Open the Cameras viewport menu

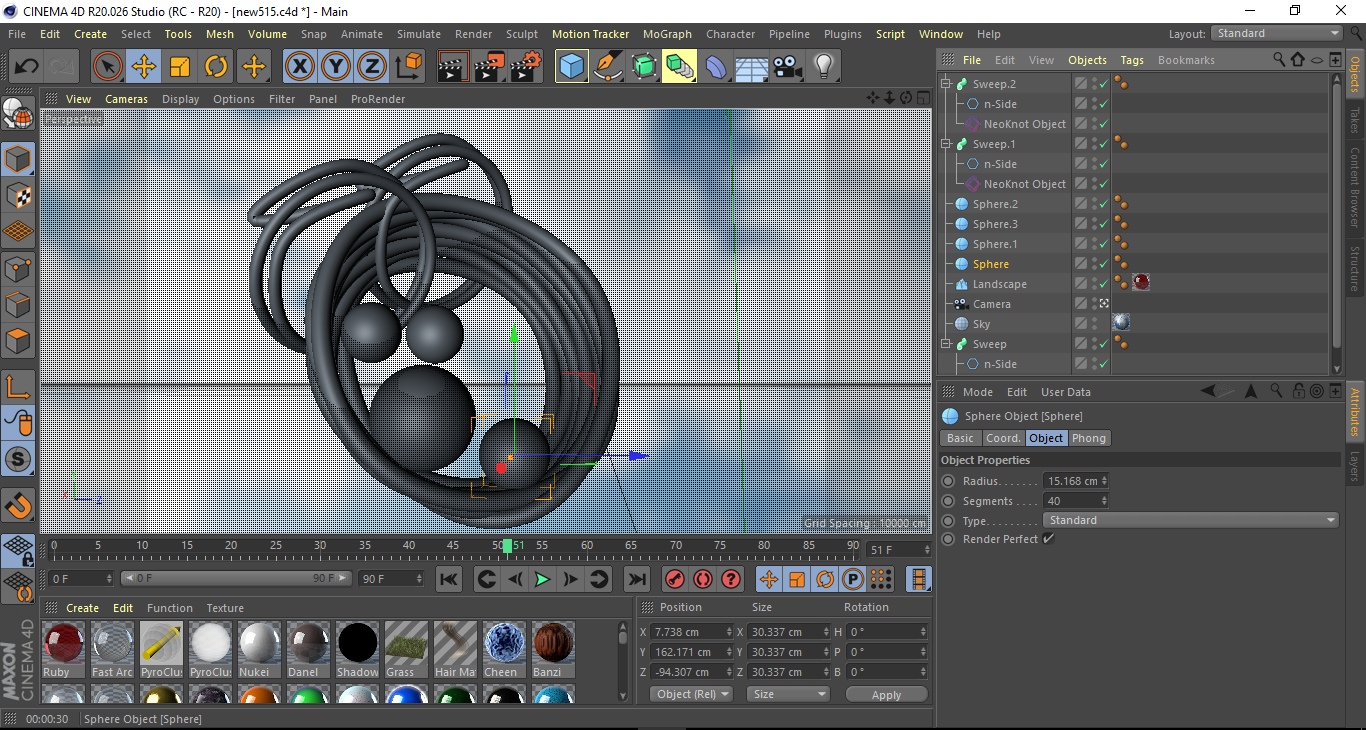[x=126, y=99]
